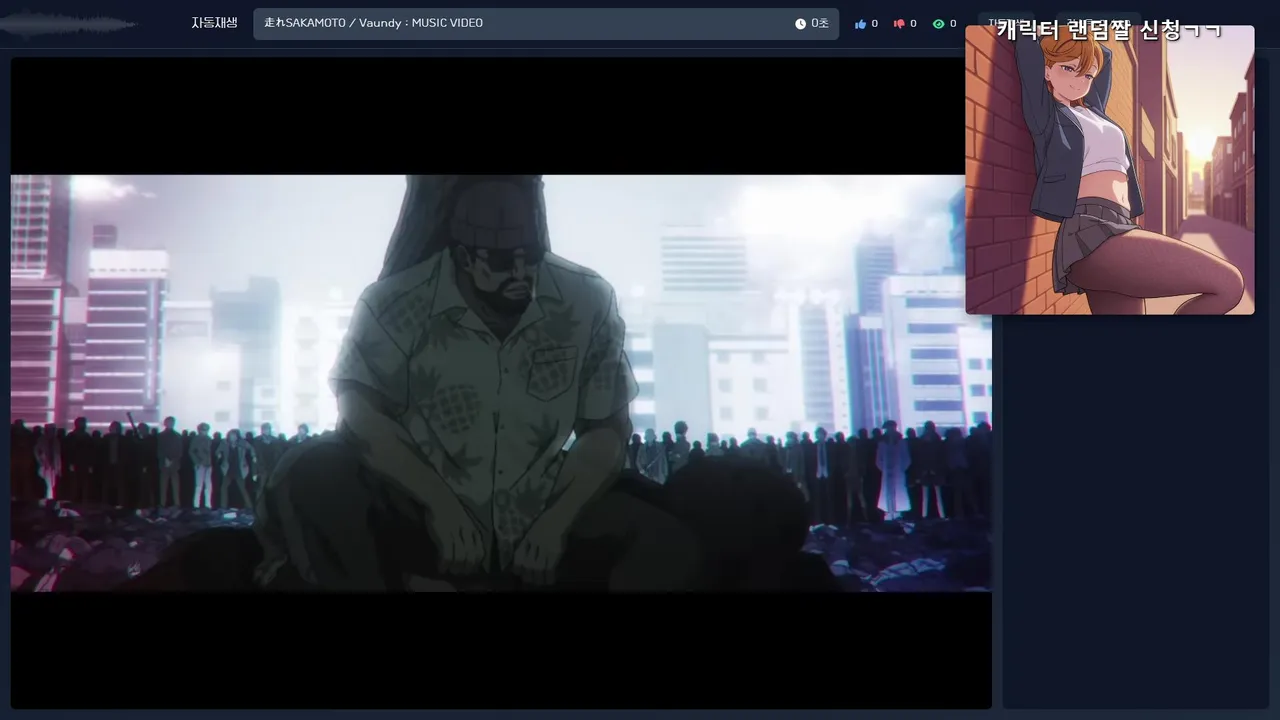Click the audio waveform visualizer
1280x720 pixels.
point(70,24)
